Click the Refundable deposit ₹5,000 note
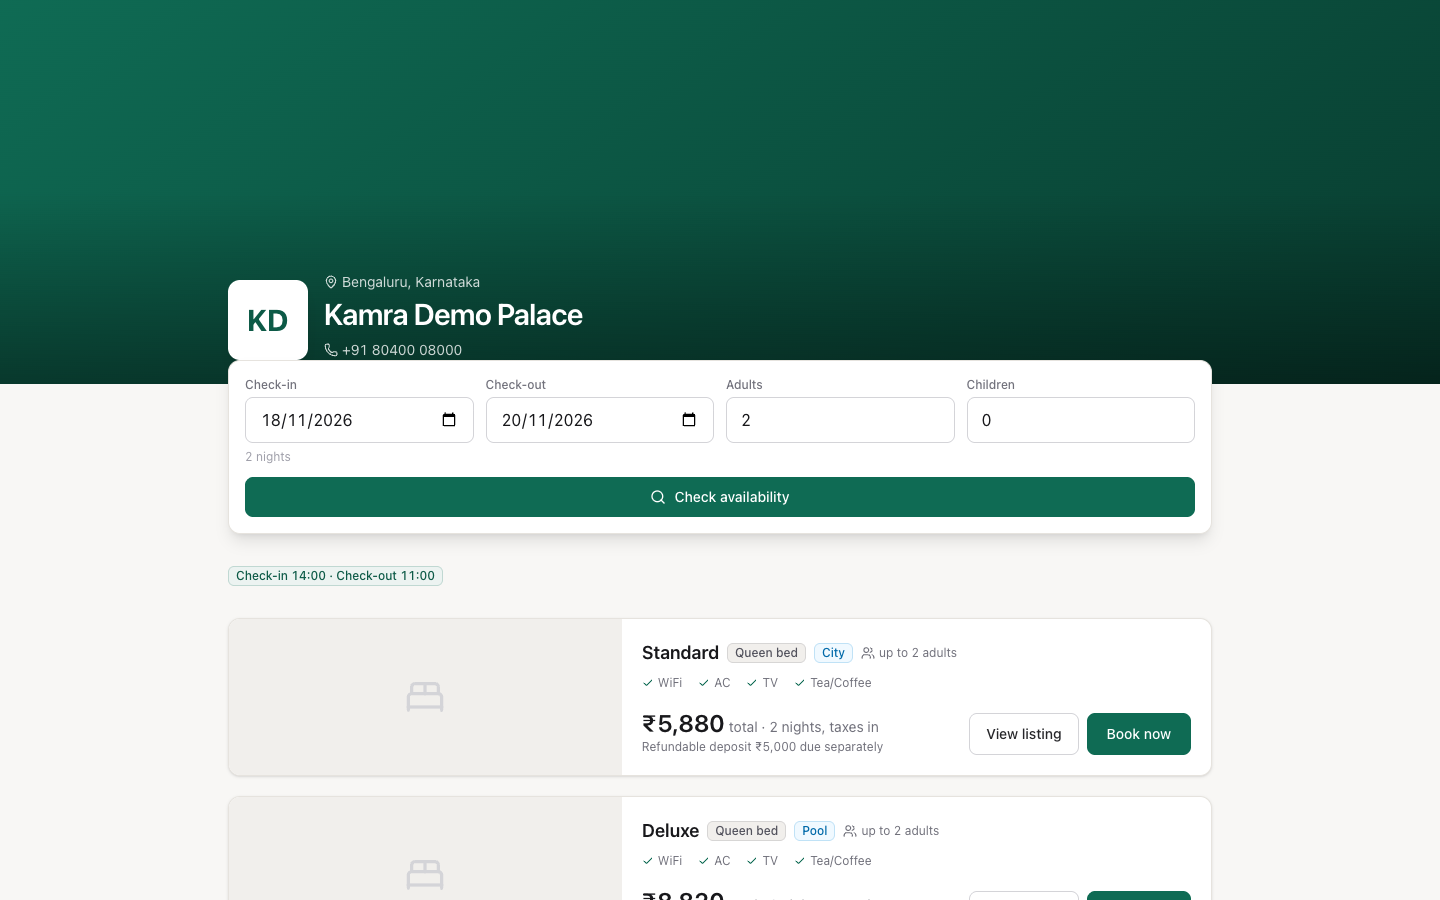 (x=763, y=747)
